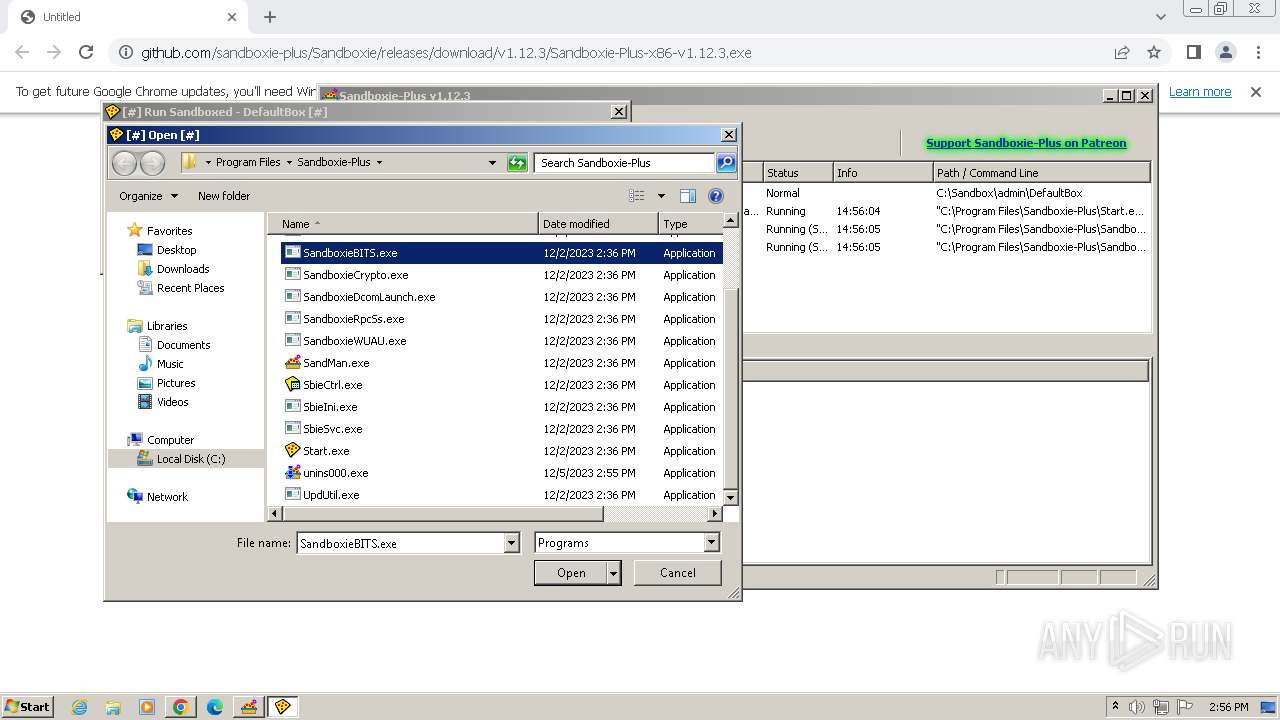1280x720 pixels.
Task: Click the Open button
Action: pos(571,573)
